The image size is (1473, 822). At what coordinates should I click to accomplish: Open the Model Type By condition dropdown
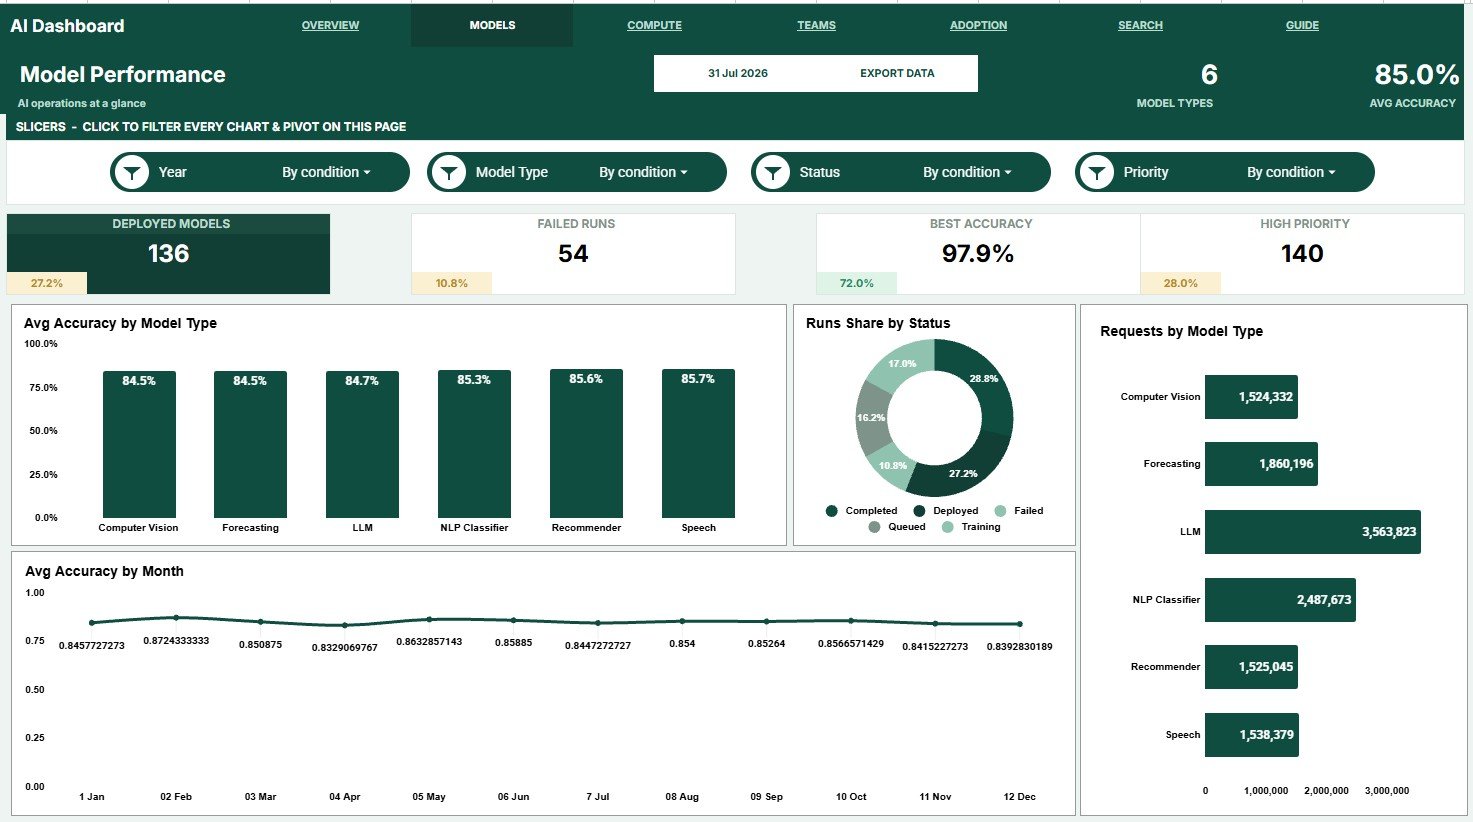coord(643,172)
